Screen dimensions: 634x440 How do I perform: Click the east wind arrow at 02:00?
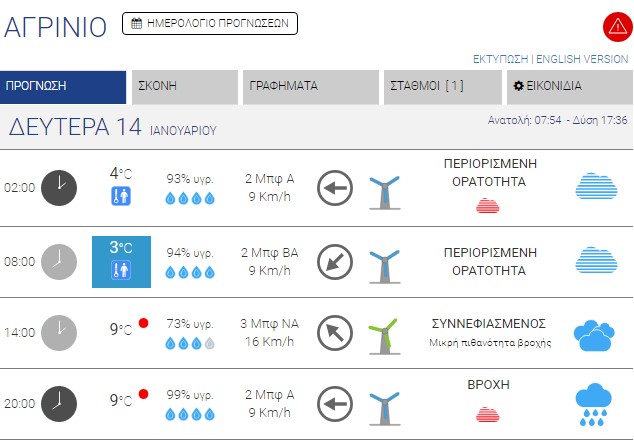[335, 187]
